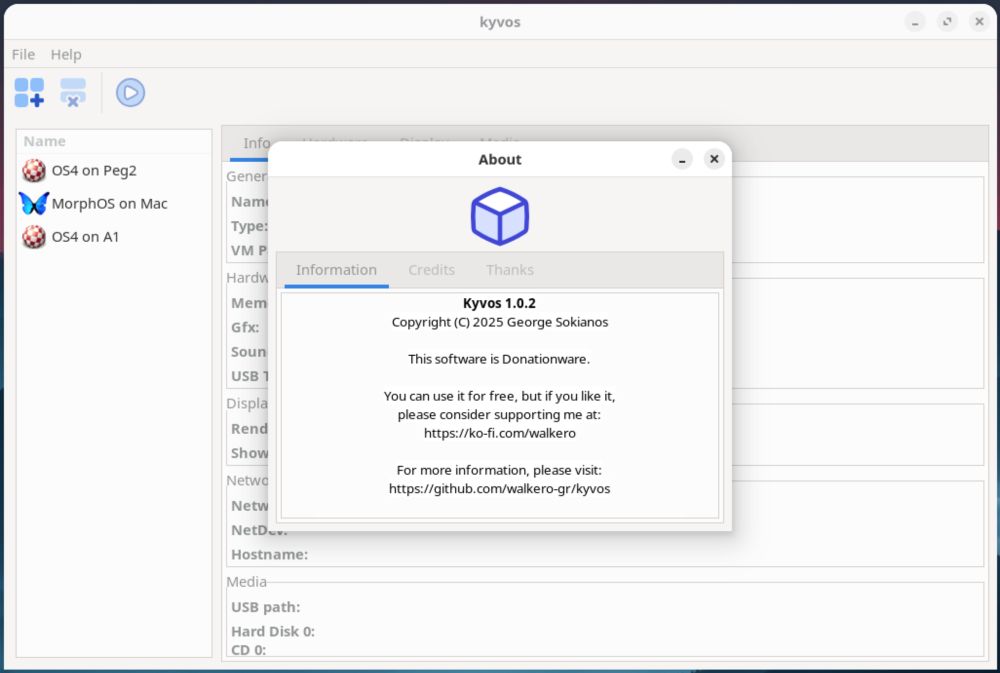Close the About dialog
1000x673 pixels.
tap(714, 159)
